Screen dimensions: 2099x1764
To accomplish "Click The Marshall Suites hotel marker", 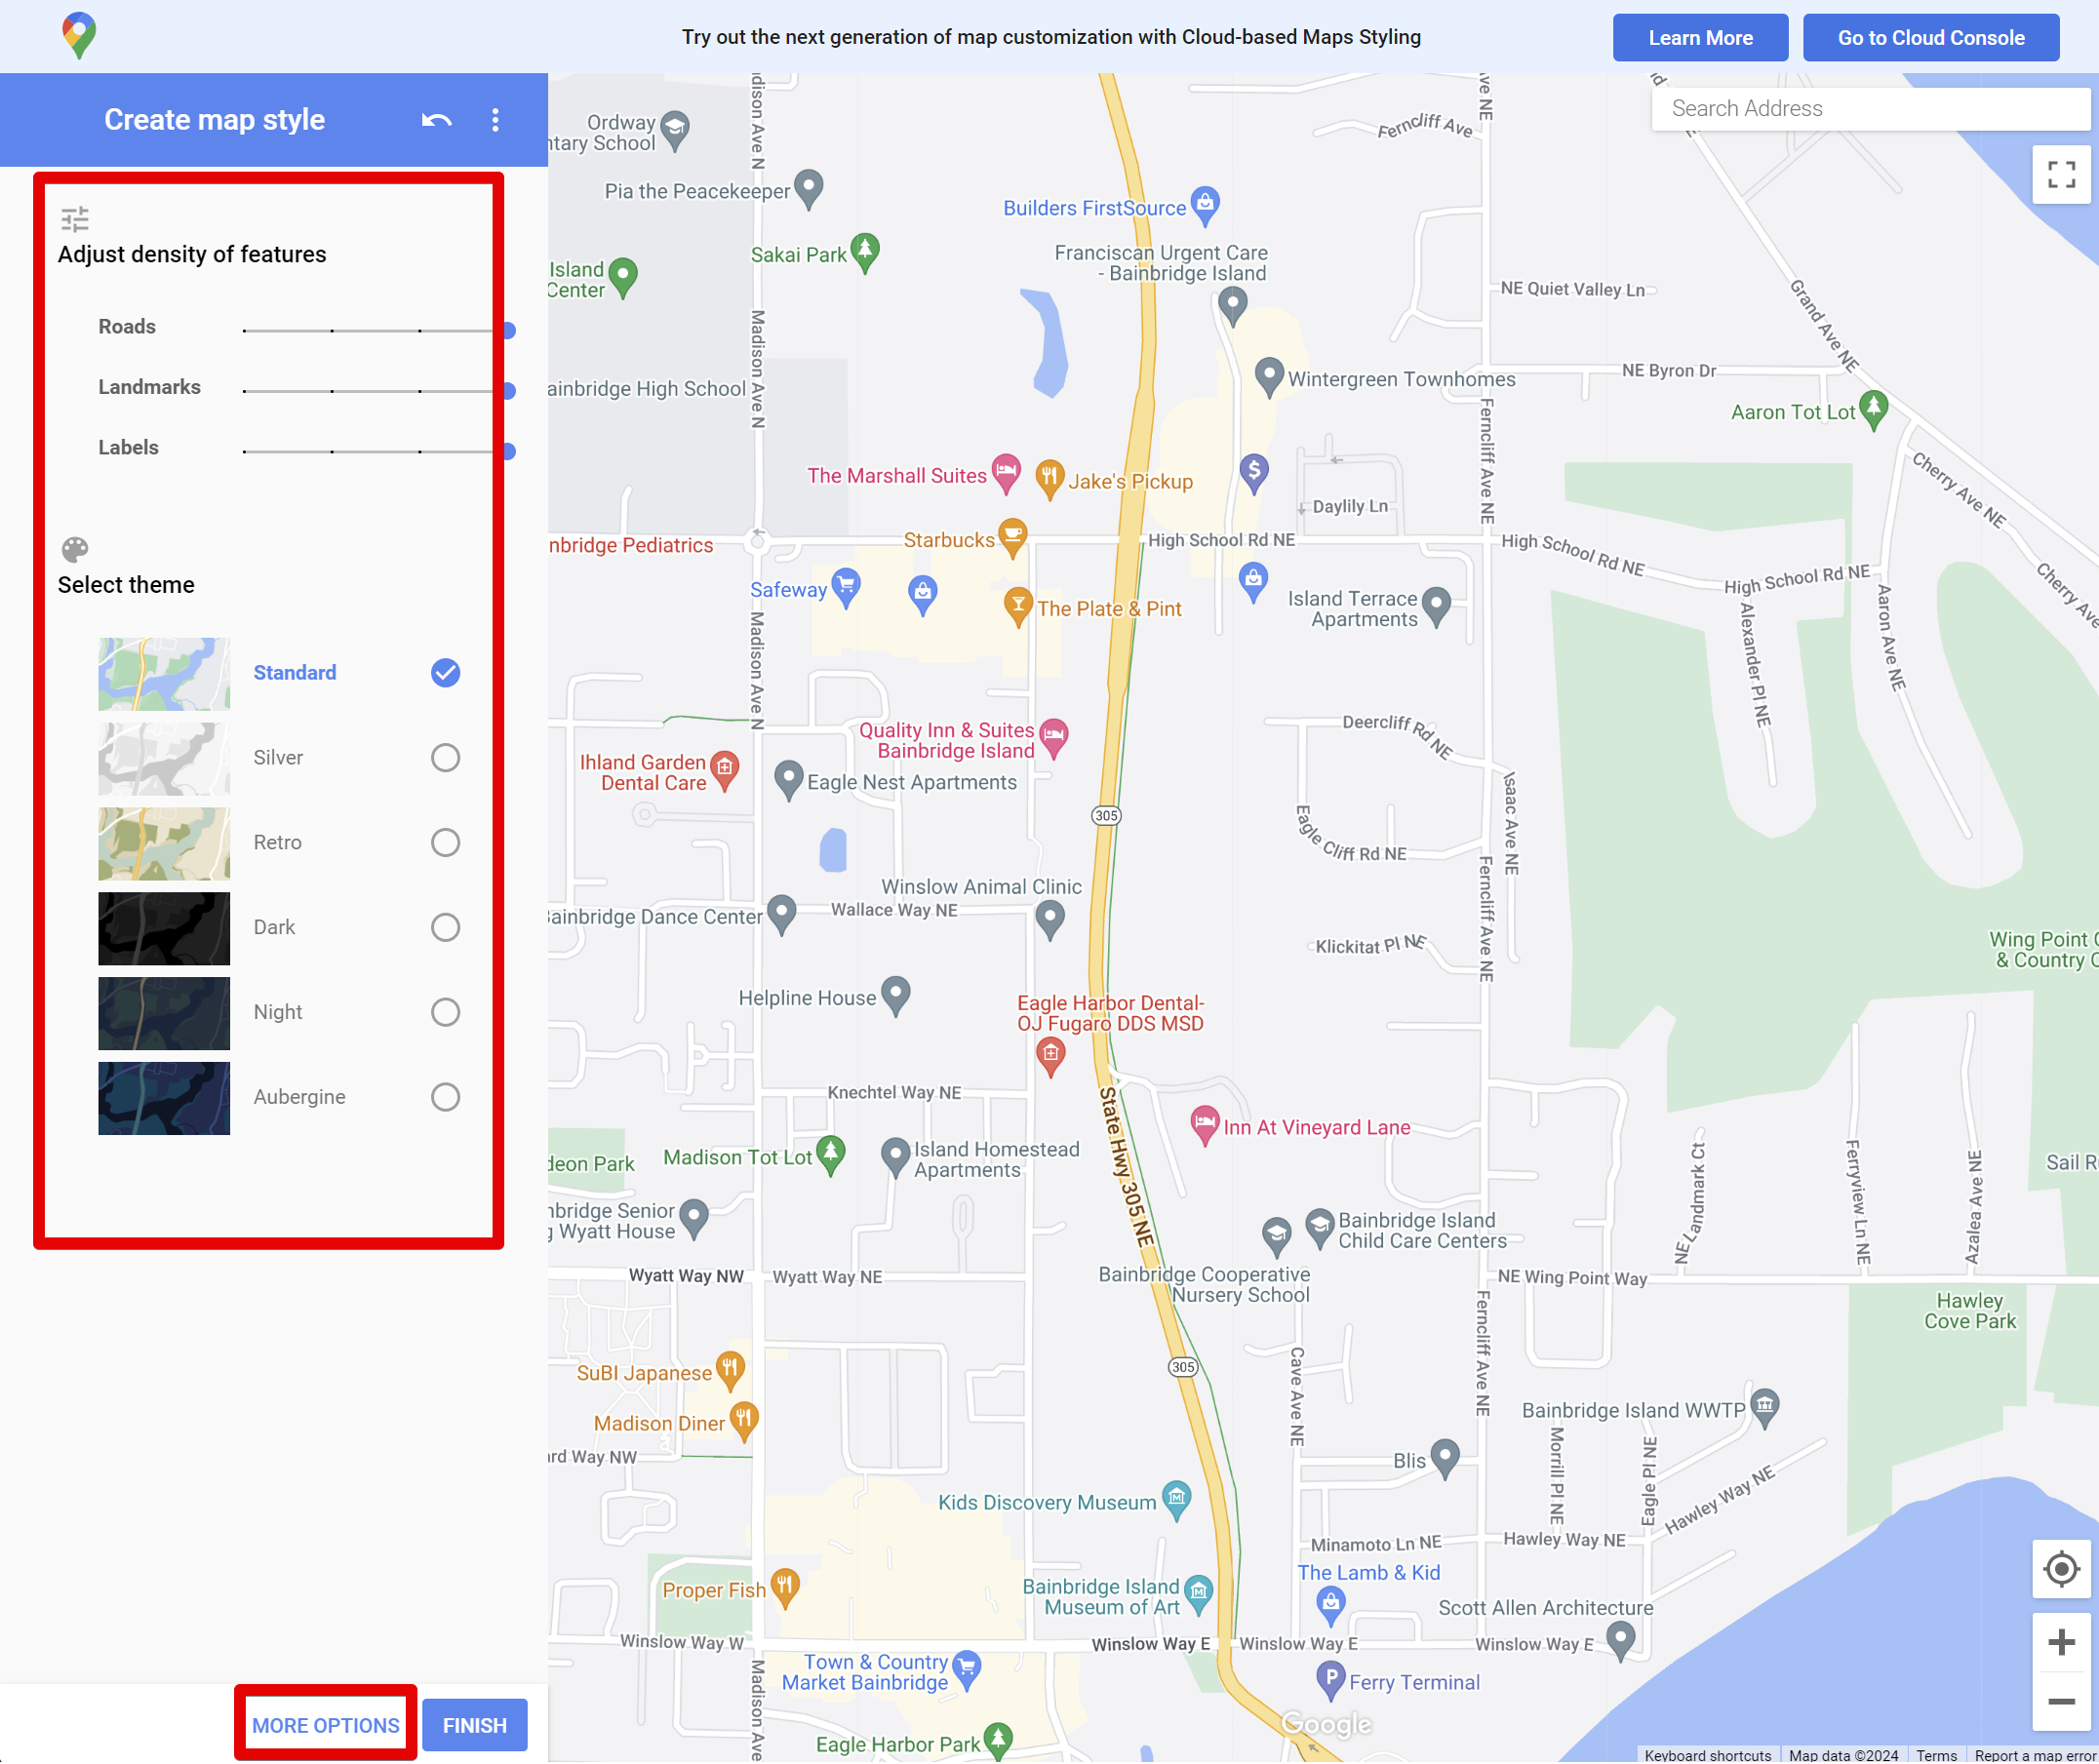I will (1006, 473).
